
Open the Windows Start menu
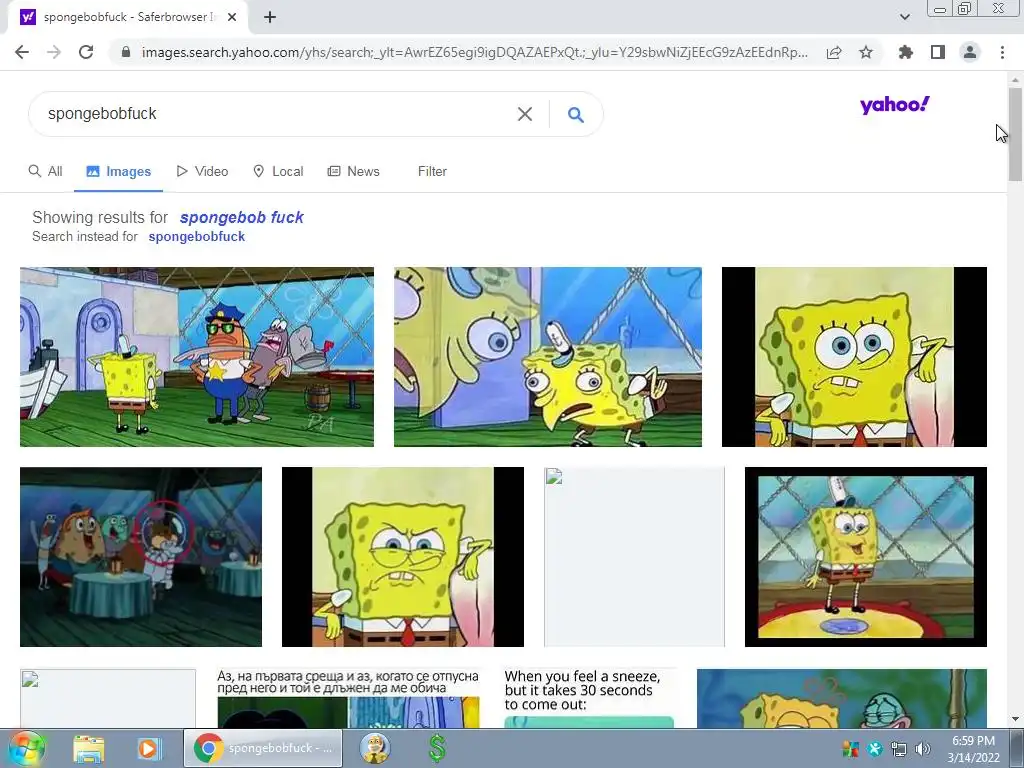[27, 748]
